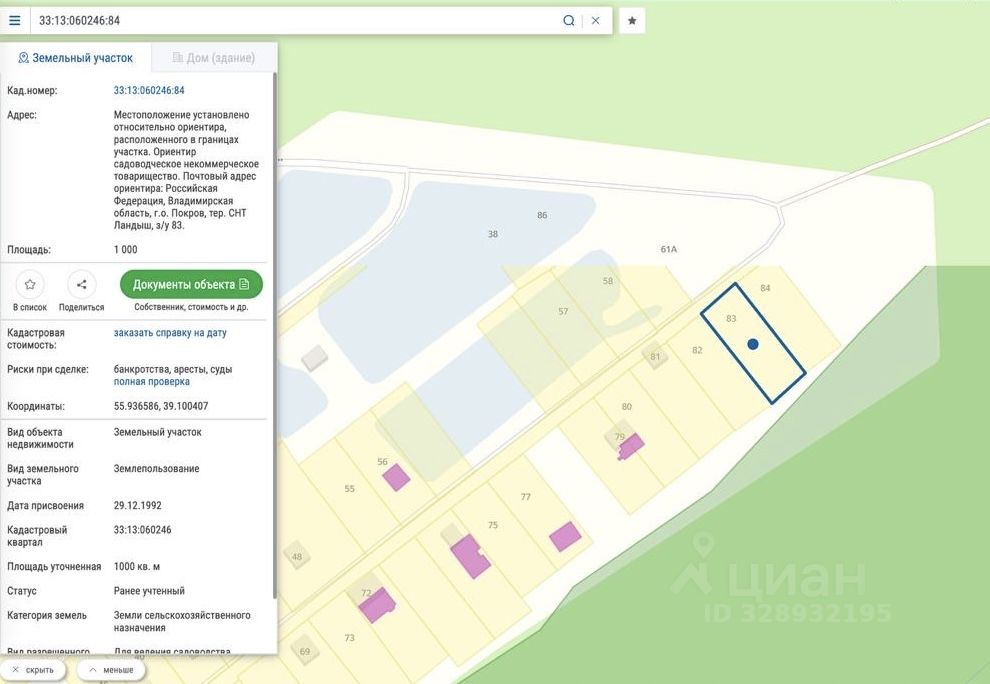
Task: Collapse details with the меньше button
Action: (x=111, y=670)
